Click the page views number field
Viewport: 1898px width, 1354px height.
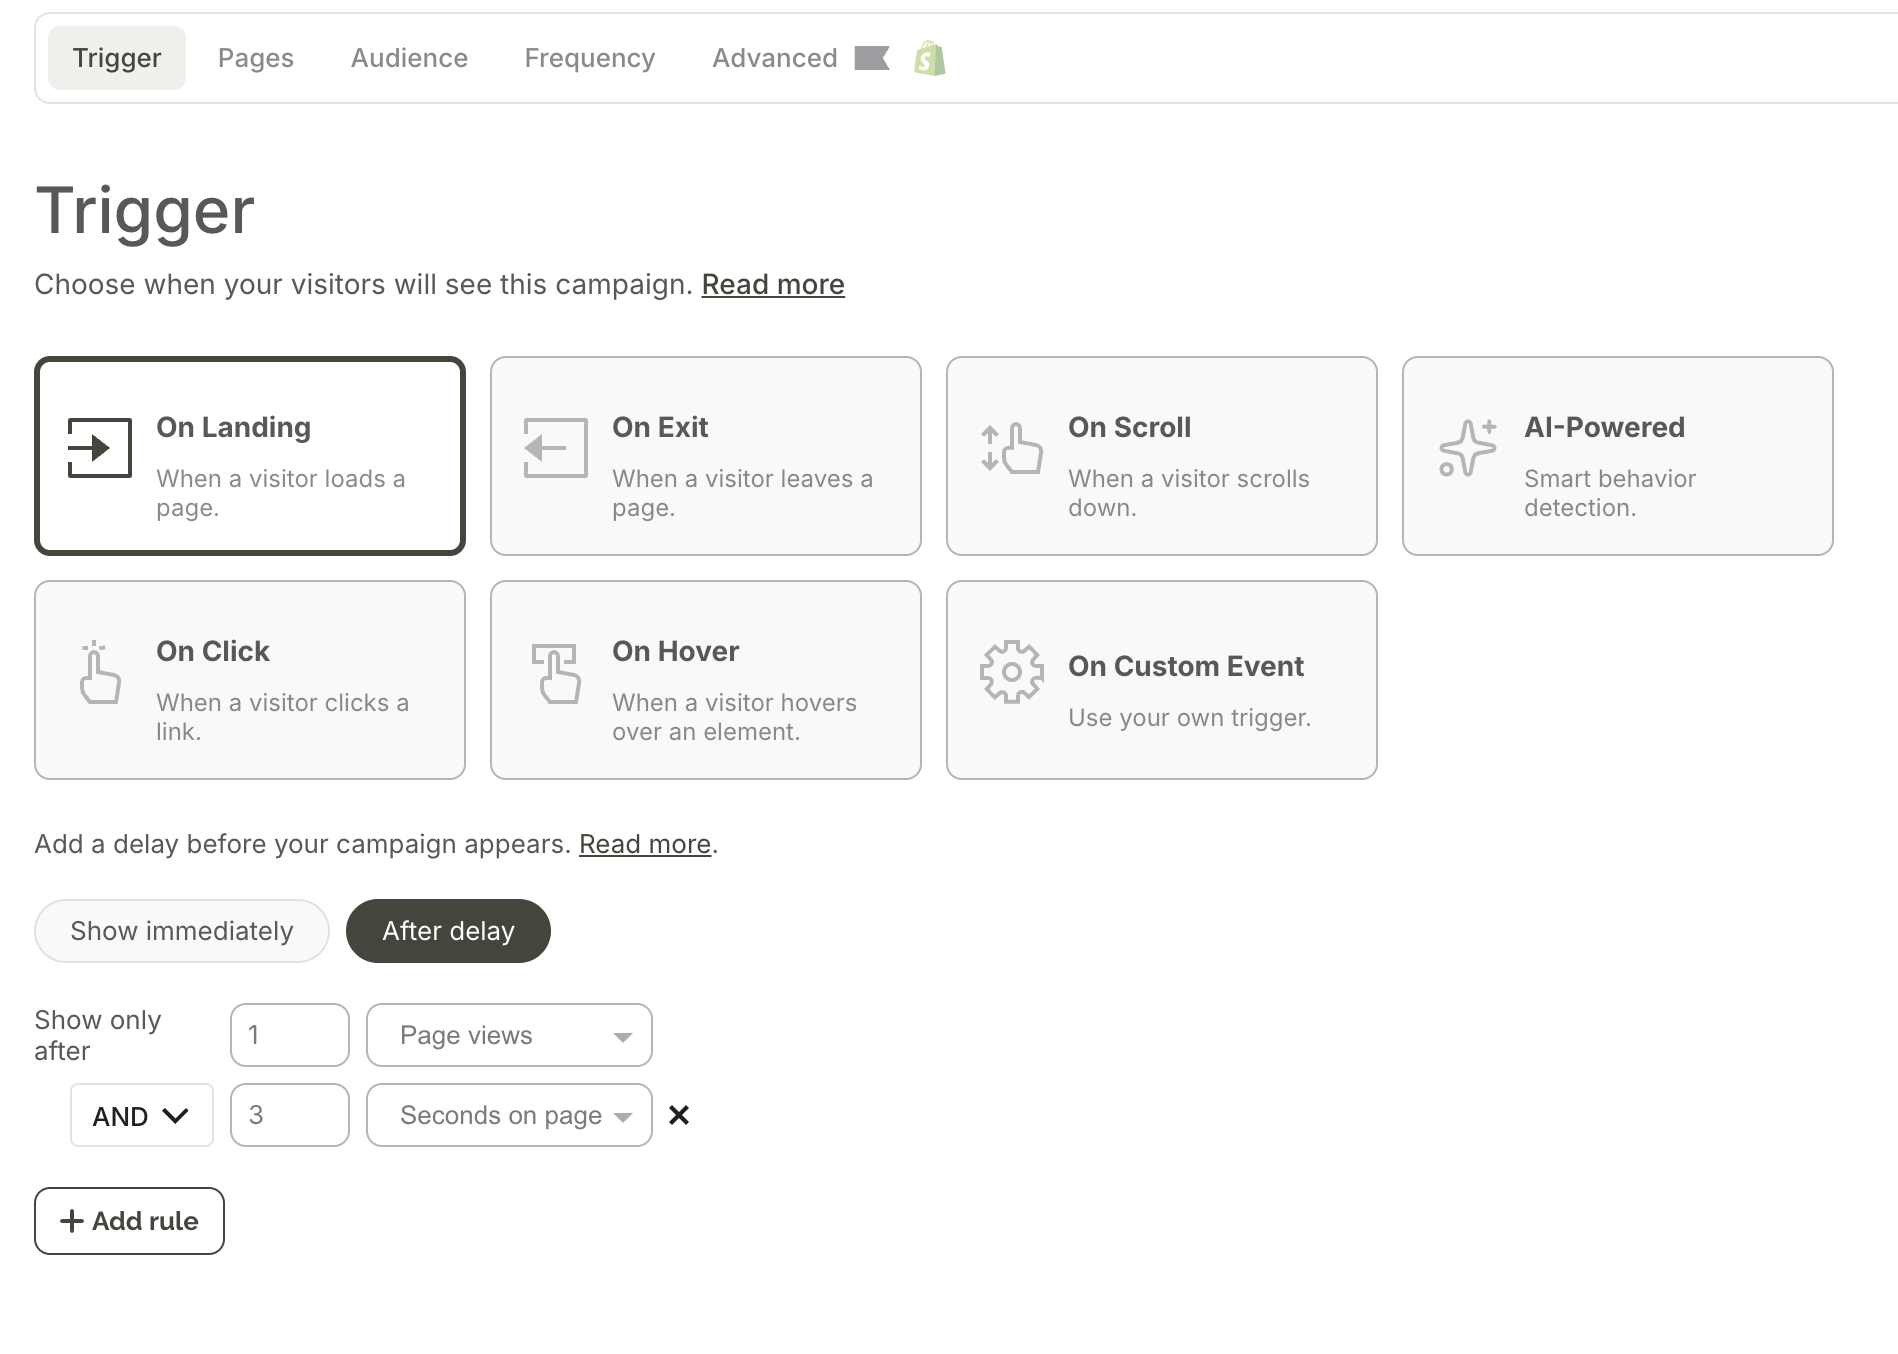point(289,1035)
